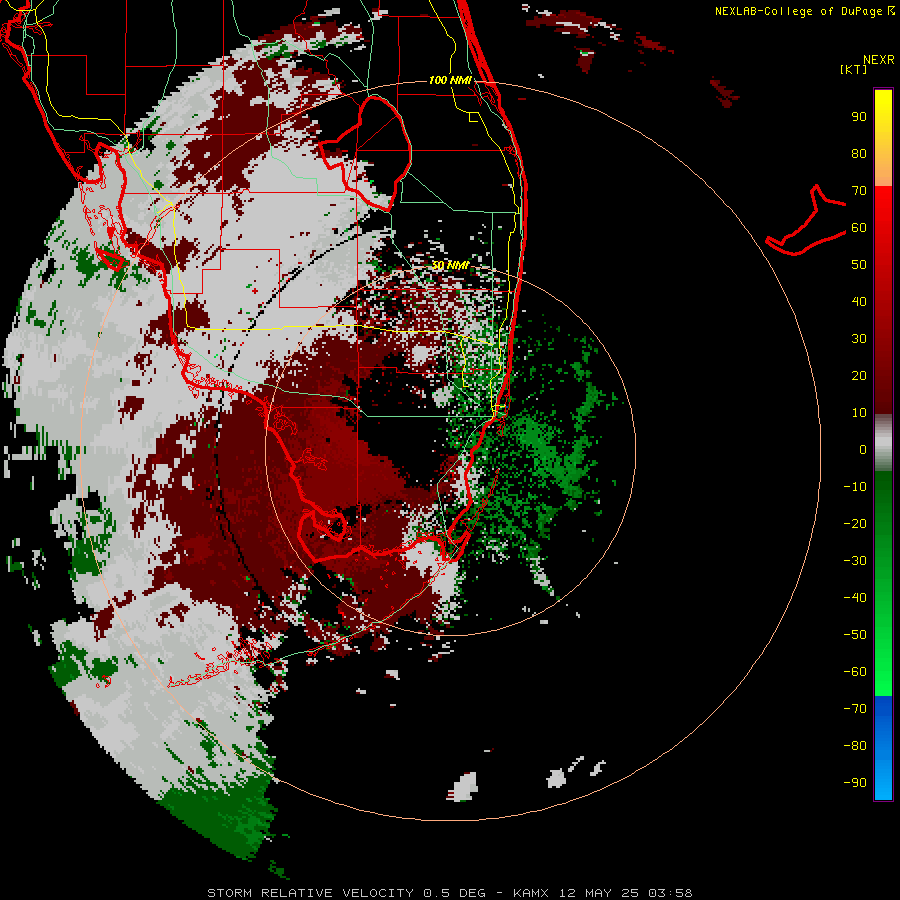Click the 20 value on velocity scale

pyautogui.click(x=859, y=375)
